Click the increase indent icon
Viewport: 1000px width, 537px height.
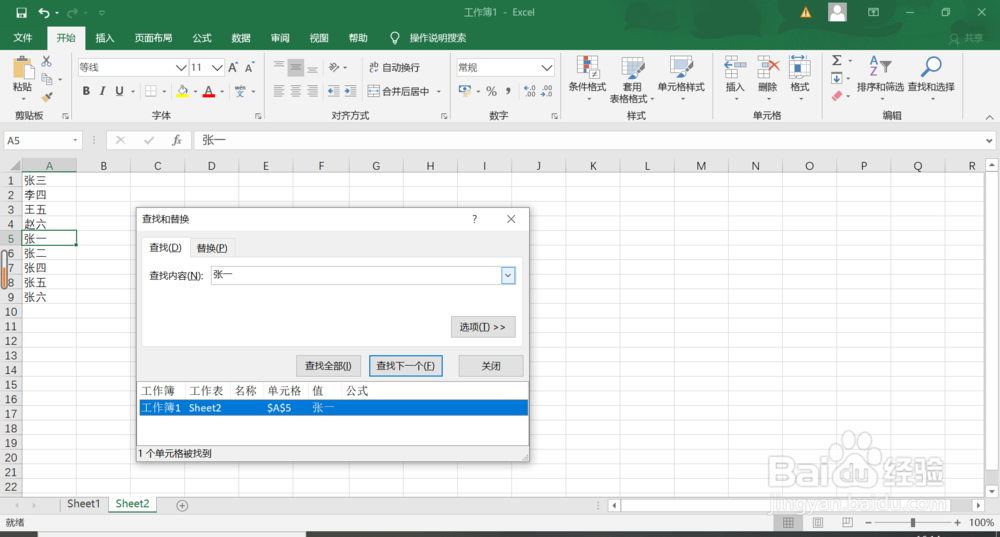pos(350,91)
